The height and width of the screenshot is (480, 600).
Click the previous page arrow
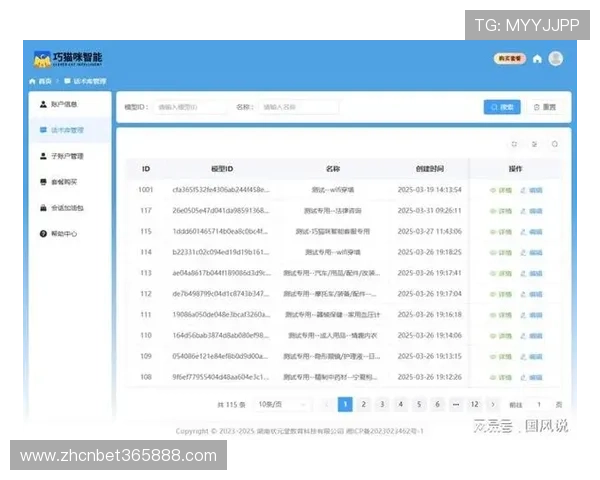tap(327, 405)
